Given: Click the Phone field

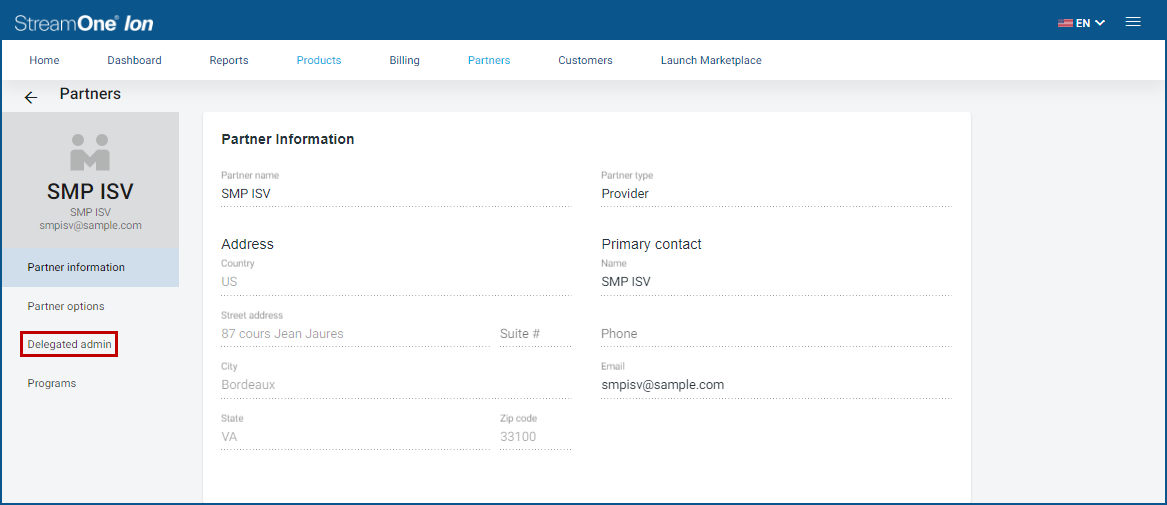Looking at the screenshot, I should point(776,334).
